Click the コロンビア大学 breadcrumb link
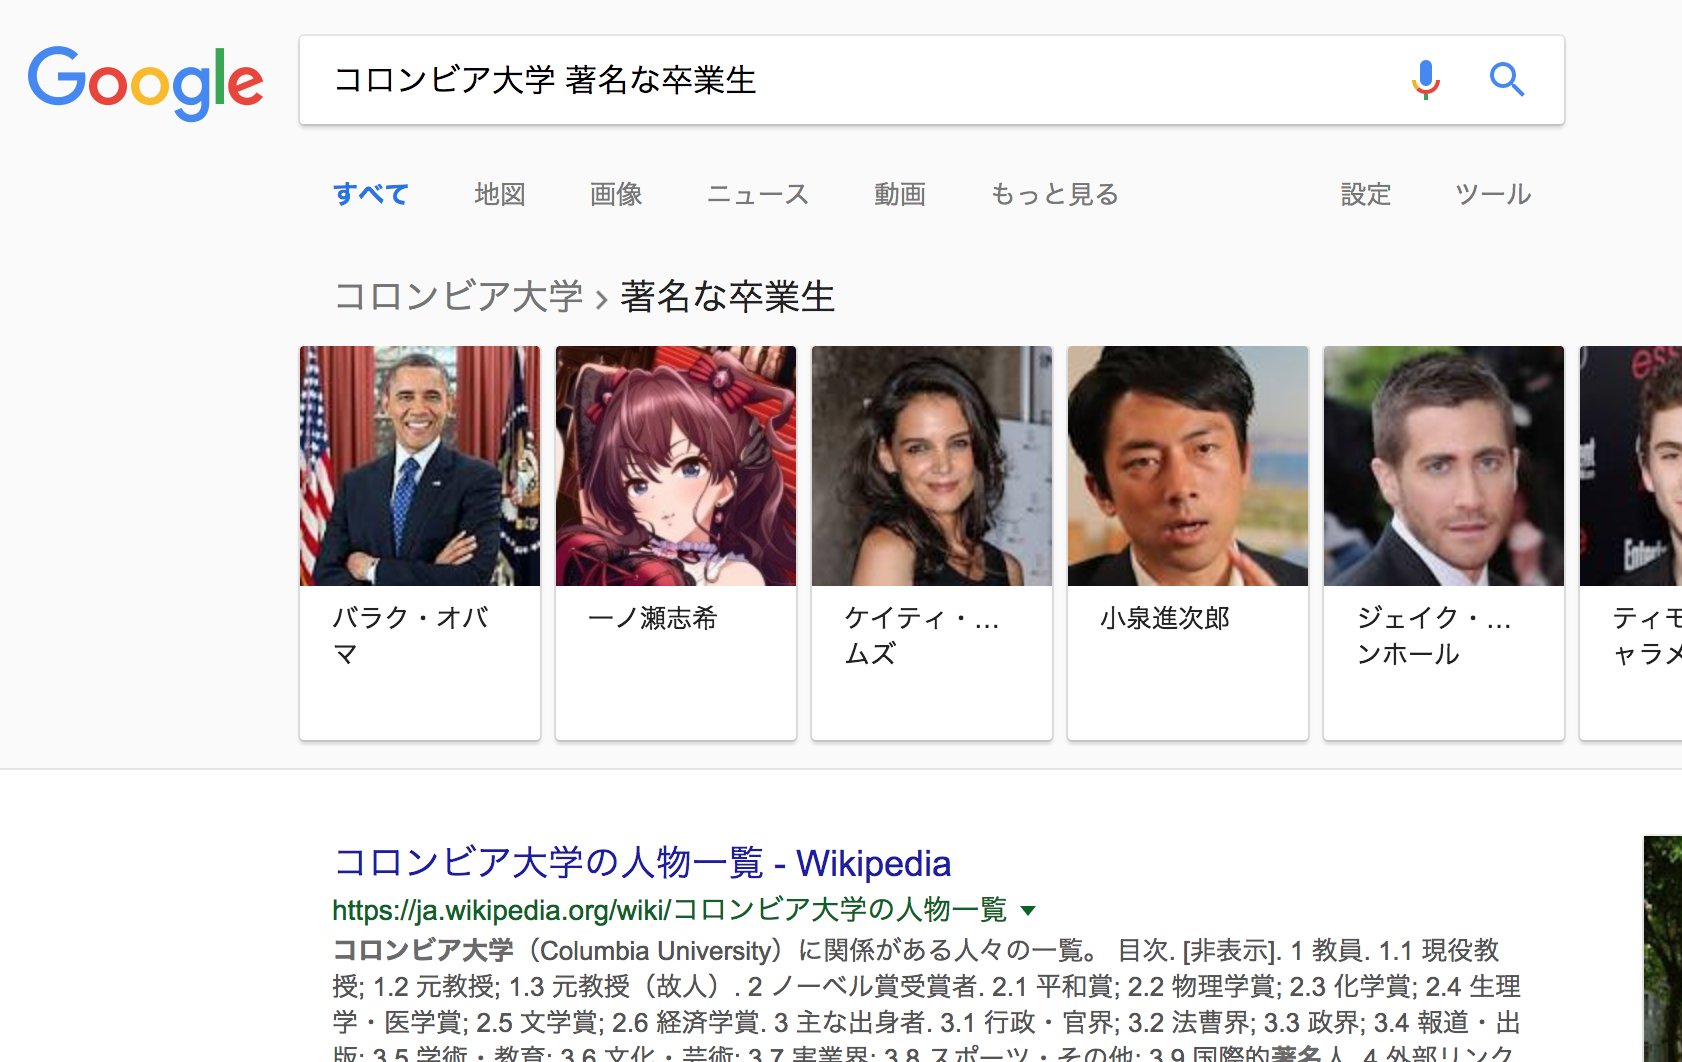 pos(458,297)
